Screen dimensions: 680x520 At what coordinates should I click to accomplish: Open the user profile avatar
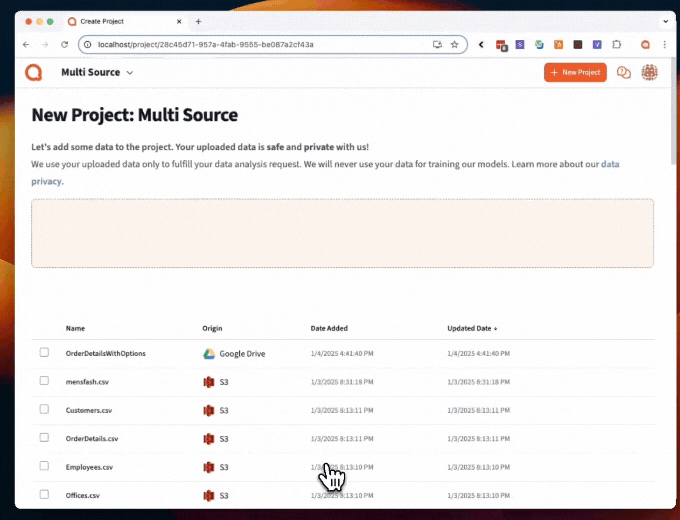650,72
